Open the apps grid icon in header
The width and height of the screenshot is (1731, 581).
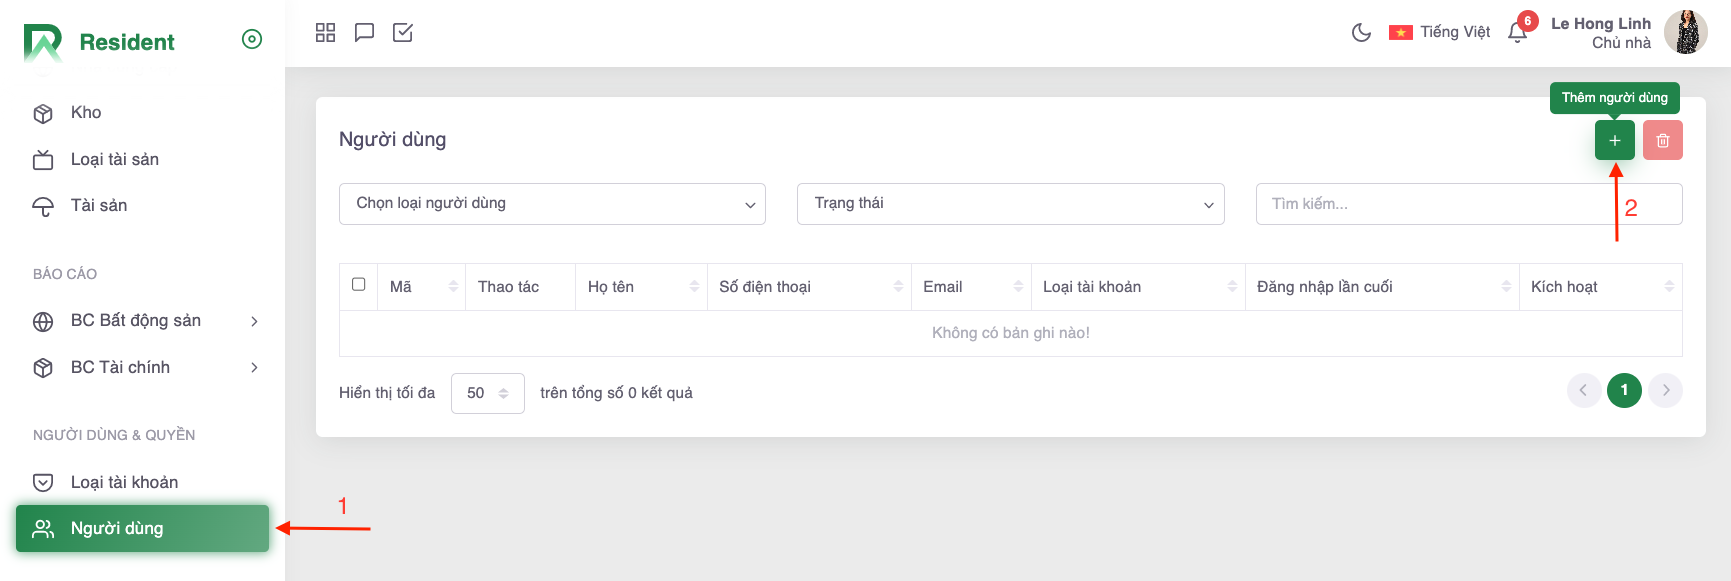325,33
